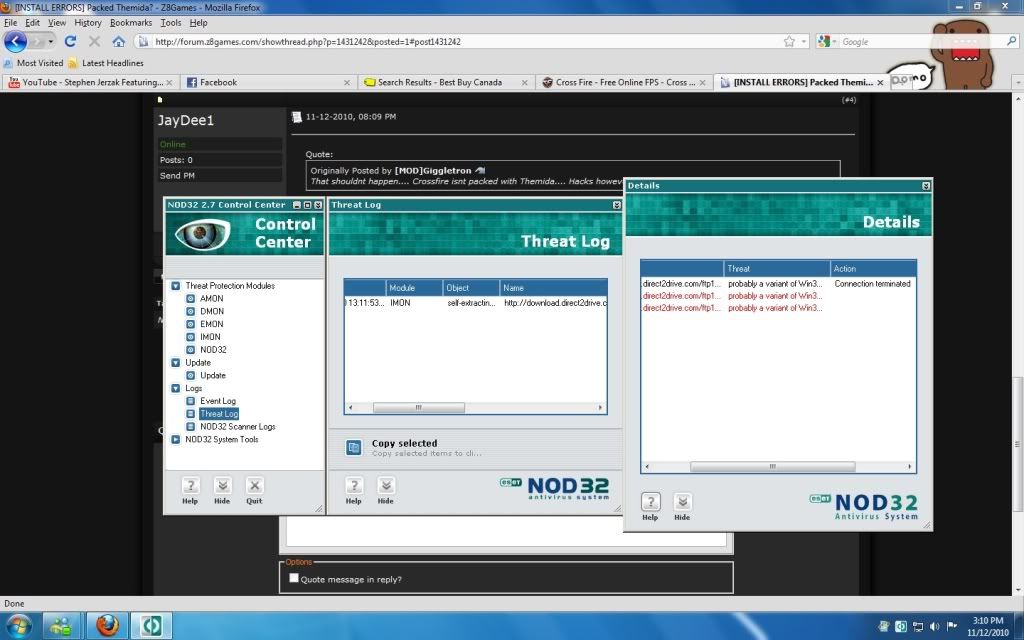Reload the page with refresh icon

click(x=70, y=42)
